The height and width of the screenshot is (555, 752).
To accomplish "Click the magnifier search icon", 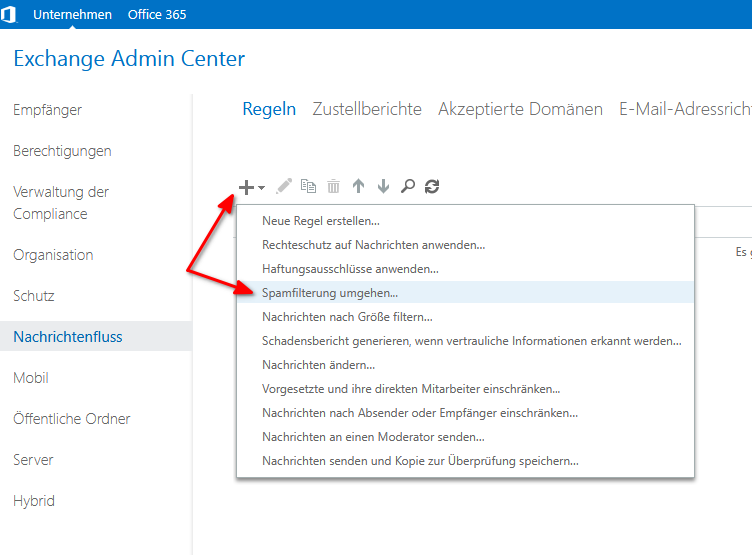I will (x=407, y=187).
